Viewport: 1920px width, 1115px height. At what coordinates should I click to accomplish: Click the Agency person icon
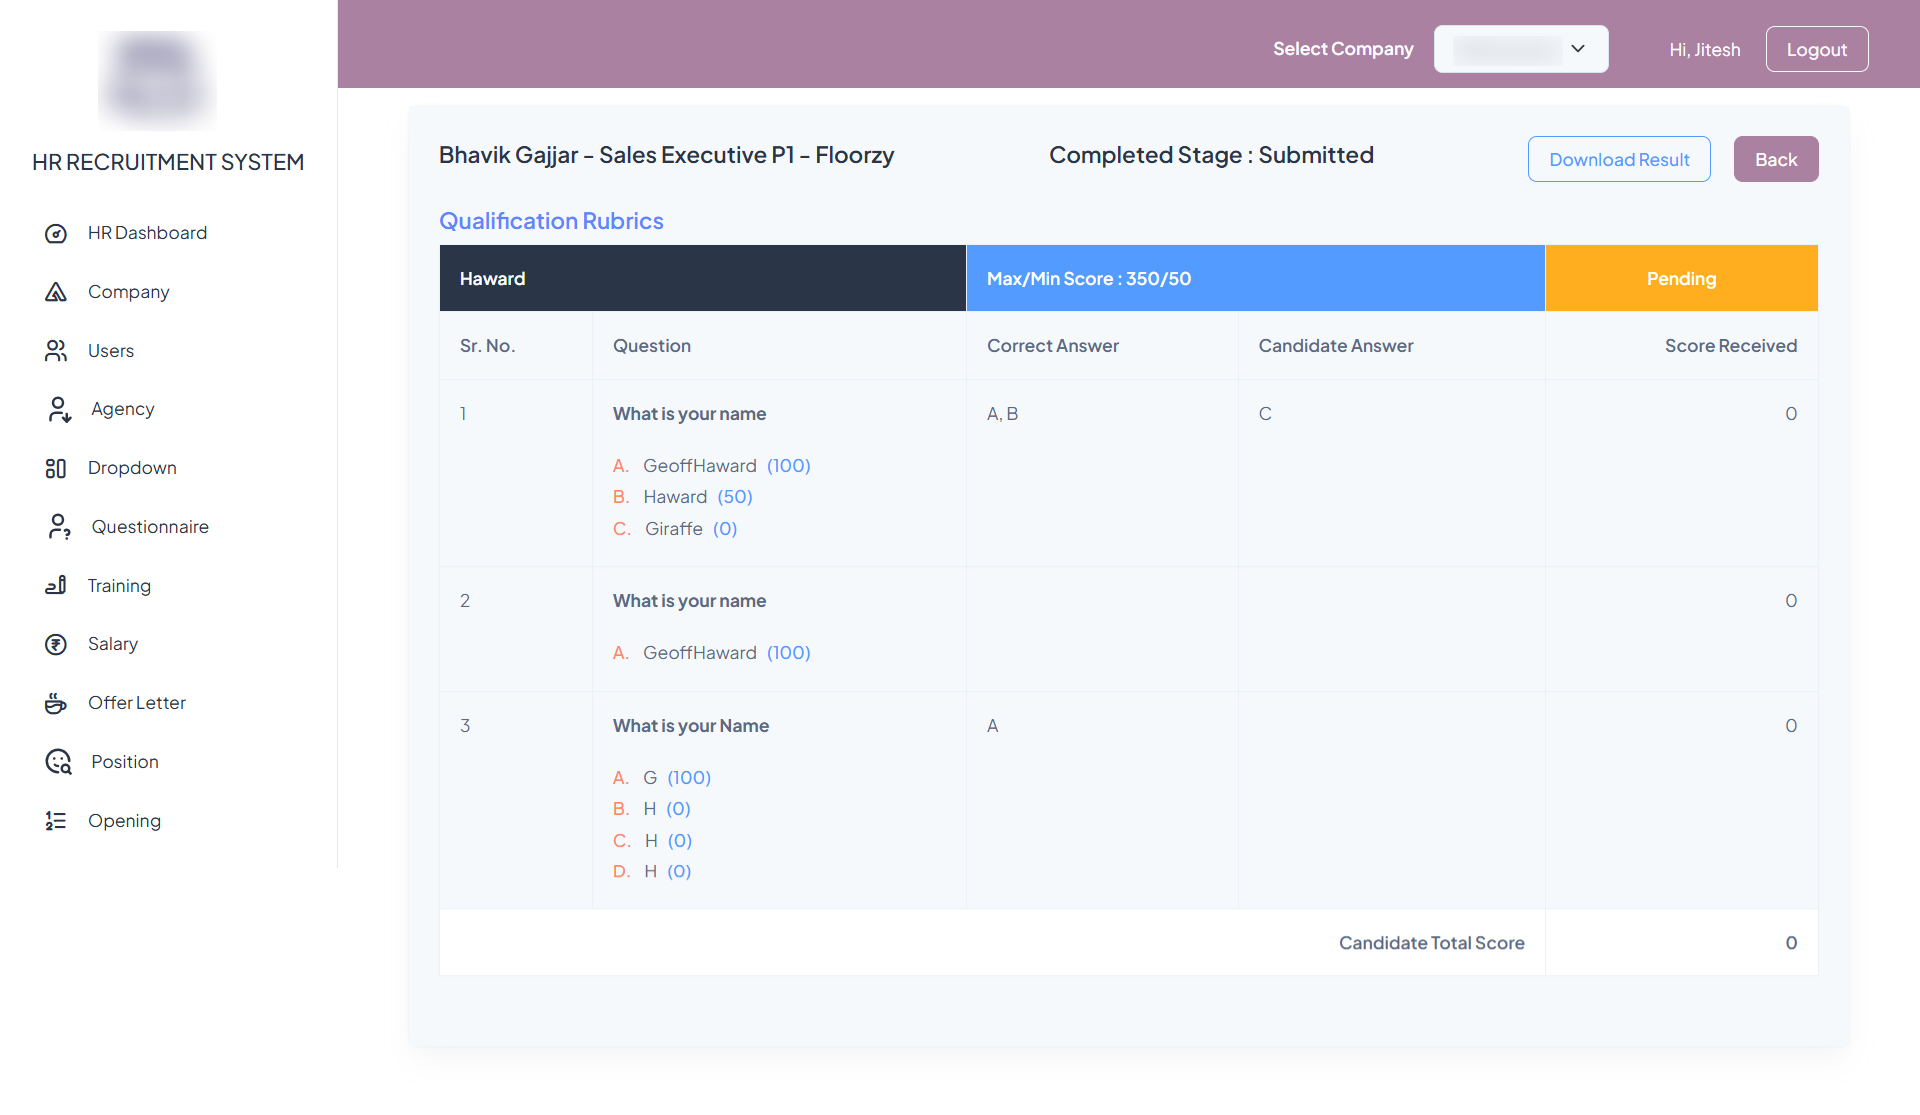[59, 409]
